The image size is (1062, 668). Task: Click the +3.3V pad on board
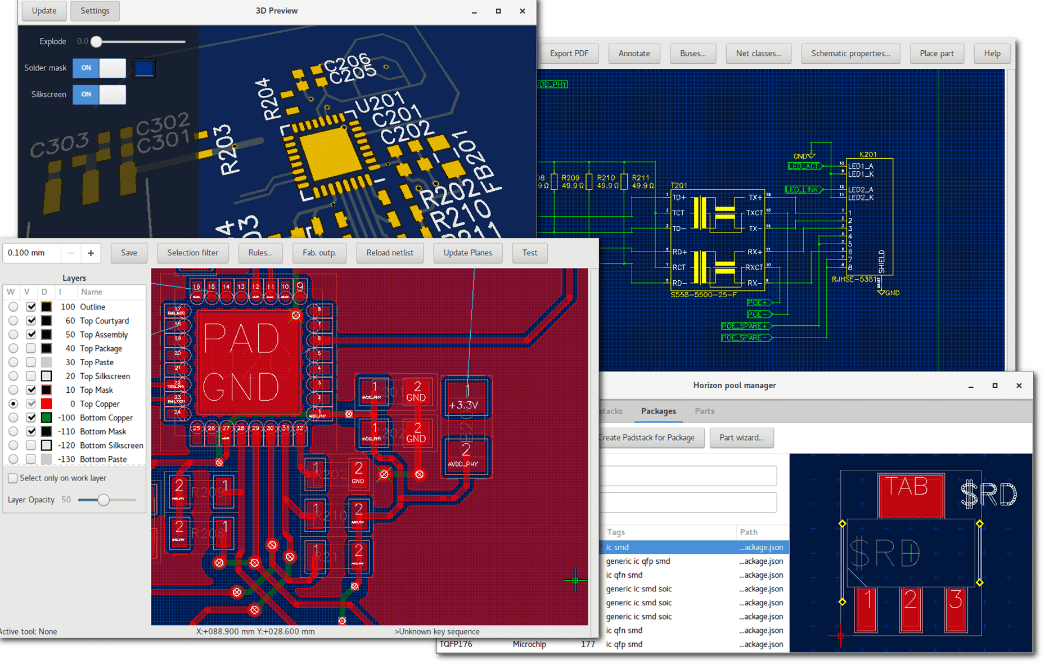click(x=467, y=400)
